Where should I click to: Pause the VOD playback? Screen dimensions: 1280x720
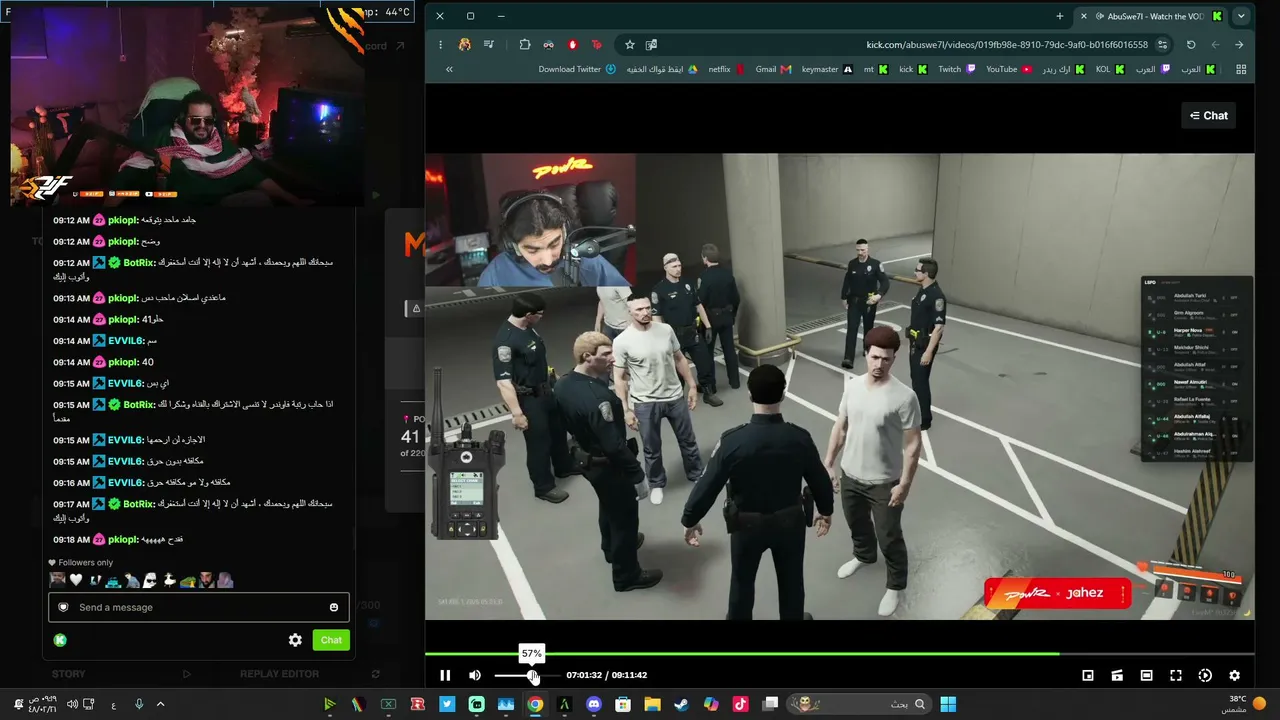(445, 676)
